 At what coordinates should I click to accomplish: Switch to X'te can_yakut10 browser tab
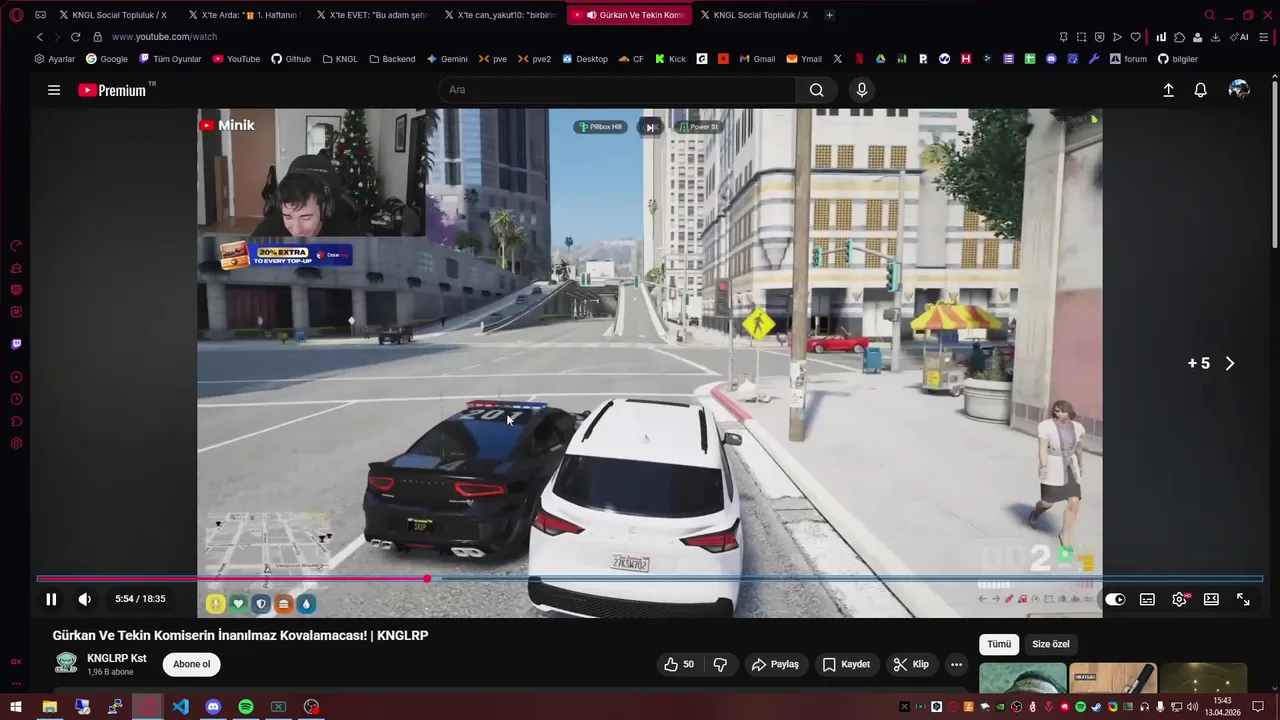(x=499, y=15)
